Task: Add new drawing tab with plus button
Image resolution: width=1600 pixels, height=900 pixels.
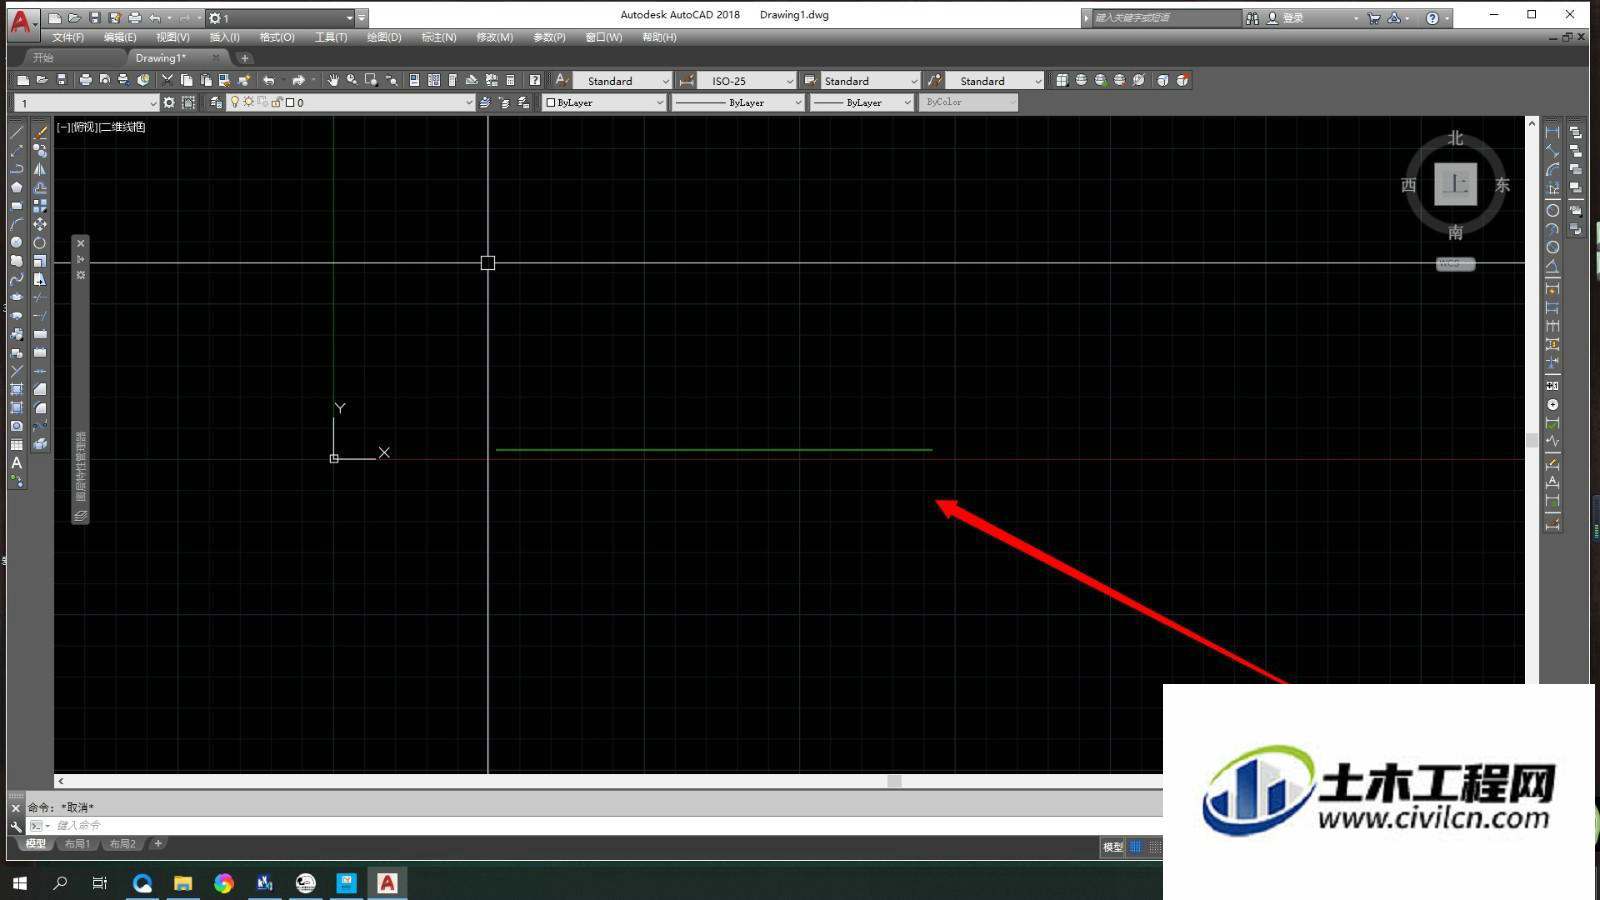Action: coord(244,58)
